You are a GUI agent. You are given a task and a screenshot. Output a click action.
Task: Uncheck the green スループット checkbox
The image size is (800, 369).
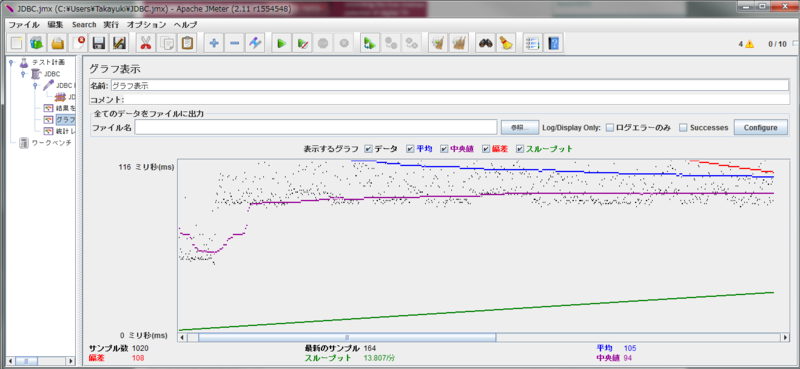point(520,149)
